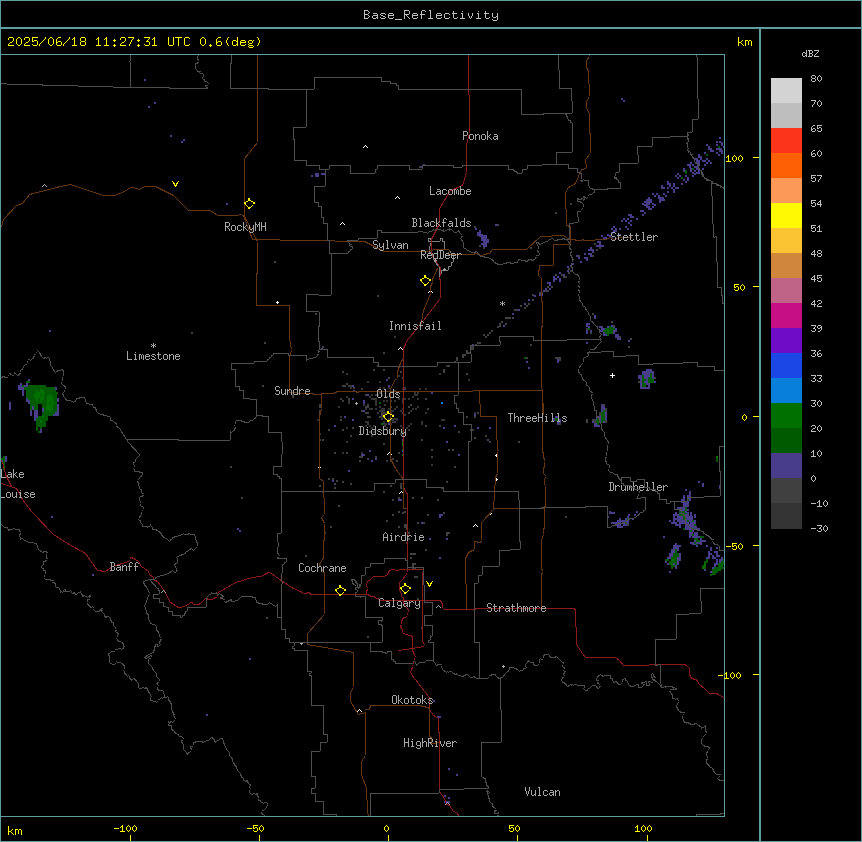Click the yellow diamond marker above Calgary label
862x842 pixels.
click(x=405, y=589)
